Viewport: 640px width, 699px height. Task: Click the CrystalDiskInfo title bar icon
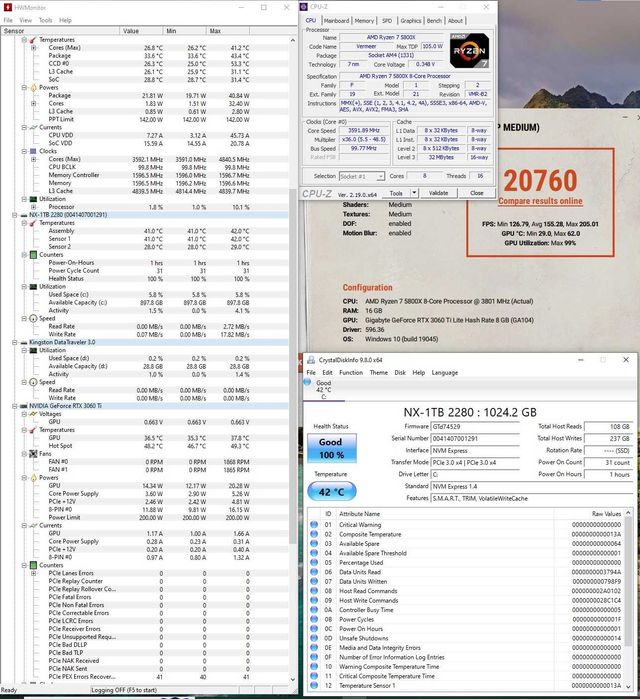[311, 360]
